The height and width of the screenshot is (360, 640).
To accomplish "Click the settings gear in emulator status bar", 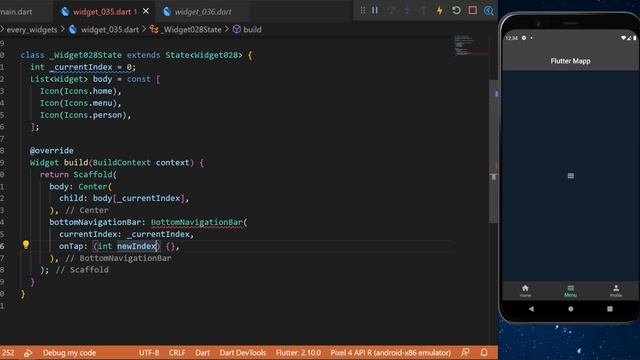I will point(524,38).
